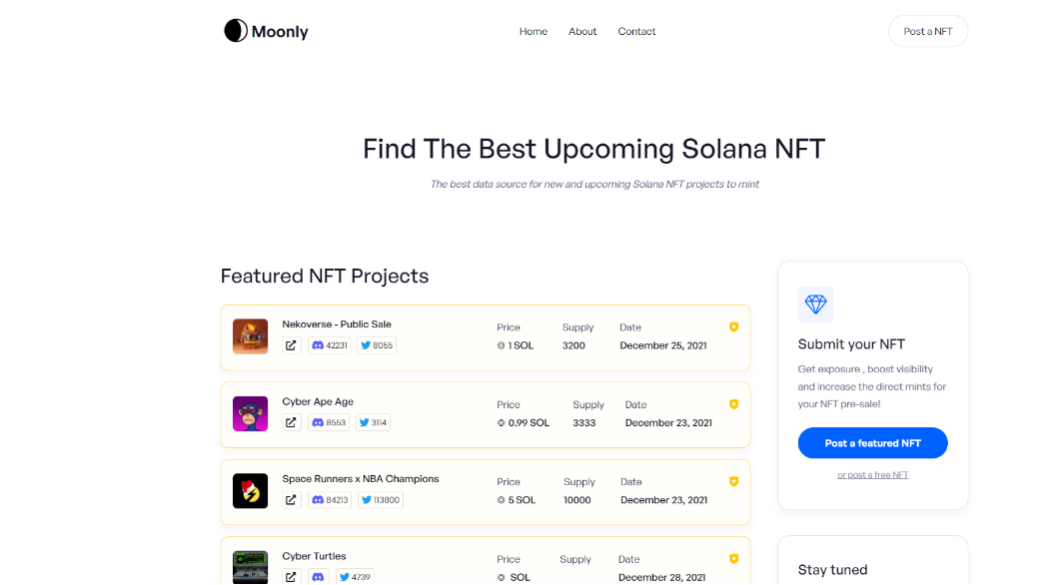Open Nekoverse Discord badge
1040x585 pixels.
coord(330,345)
